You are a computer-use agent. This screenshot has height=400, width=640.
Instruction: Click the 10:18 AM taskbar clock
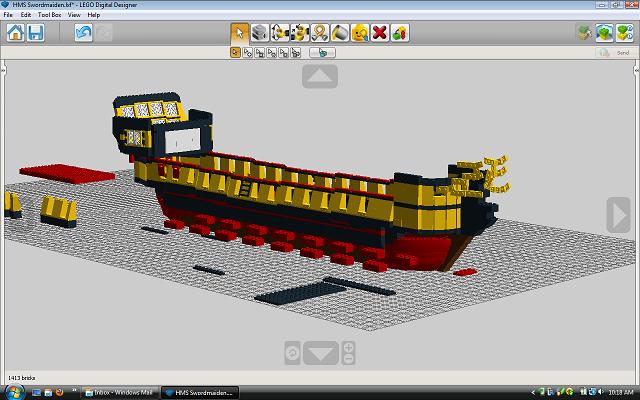point(620,392)
